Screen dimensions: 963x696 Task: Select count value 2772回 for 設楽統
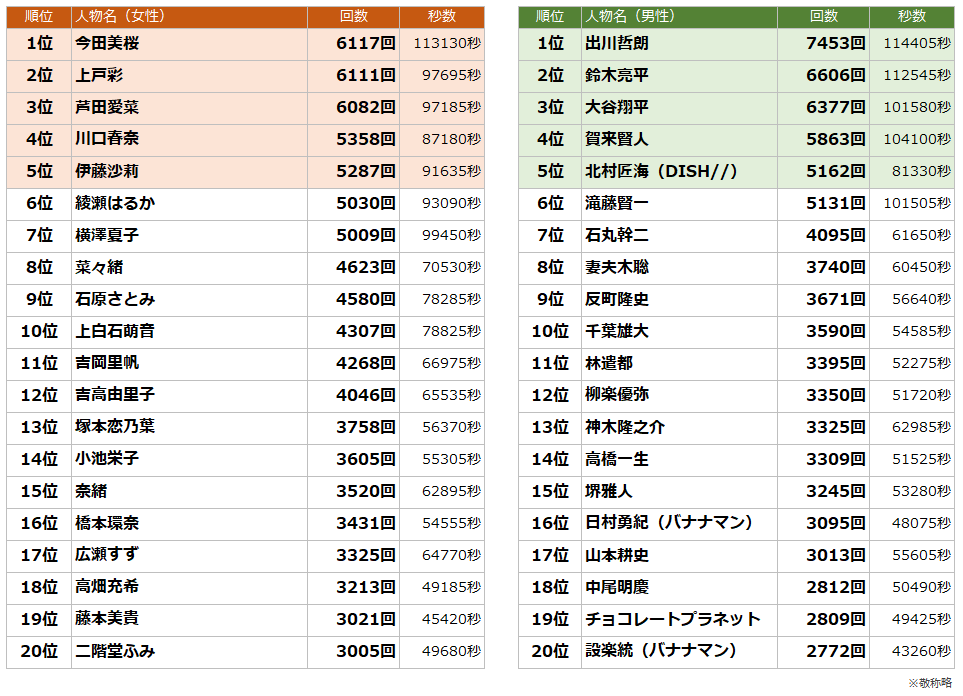835,652
